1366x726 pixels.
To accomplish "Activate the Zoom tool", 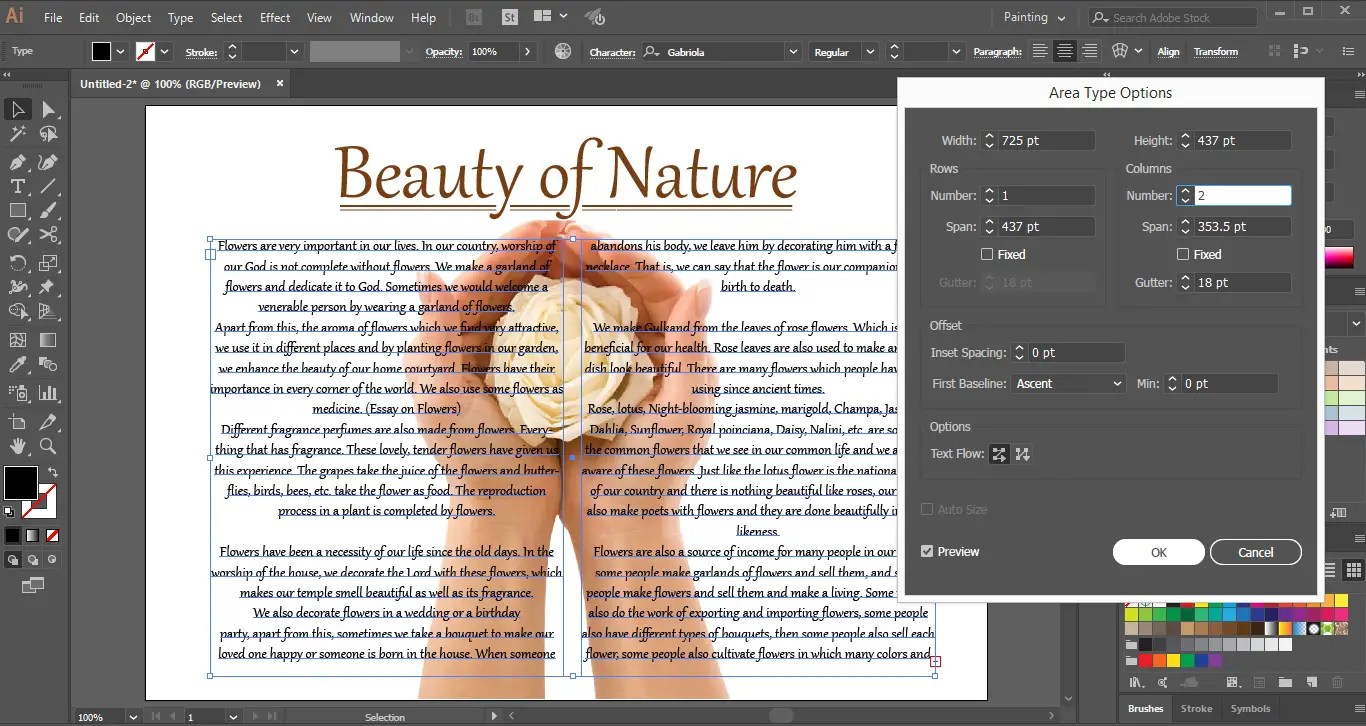I will point(48,446).
